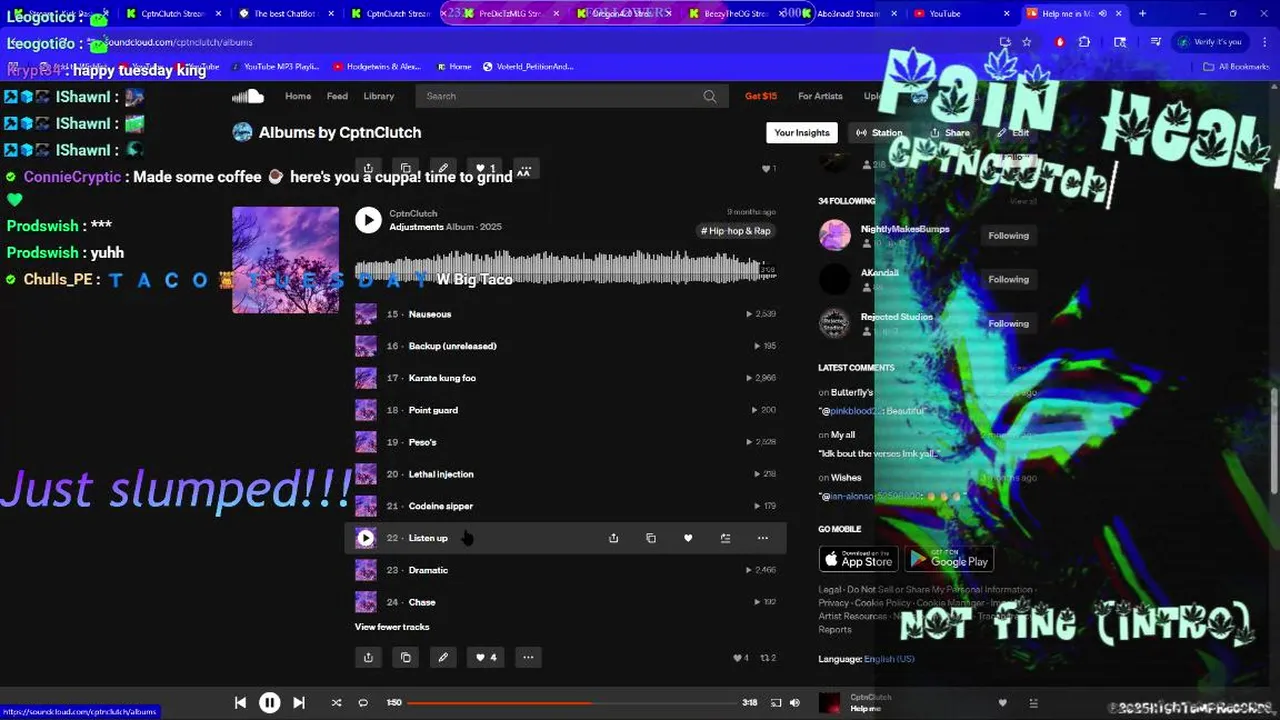1280x720 pixels.
Task: Like the now playing track Help me
Action: [x=1003, y=703]
